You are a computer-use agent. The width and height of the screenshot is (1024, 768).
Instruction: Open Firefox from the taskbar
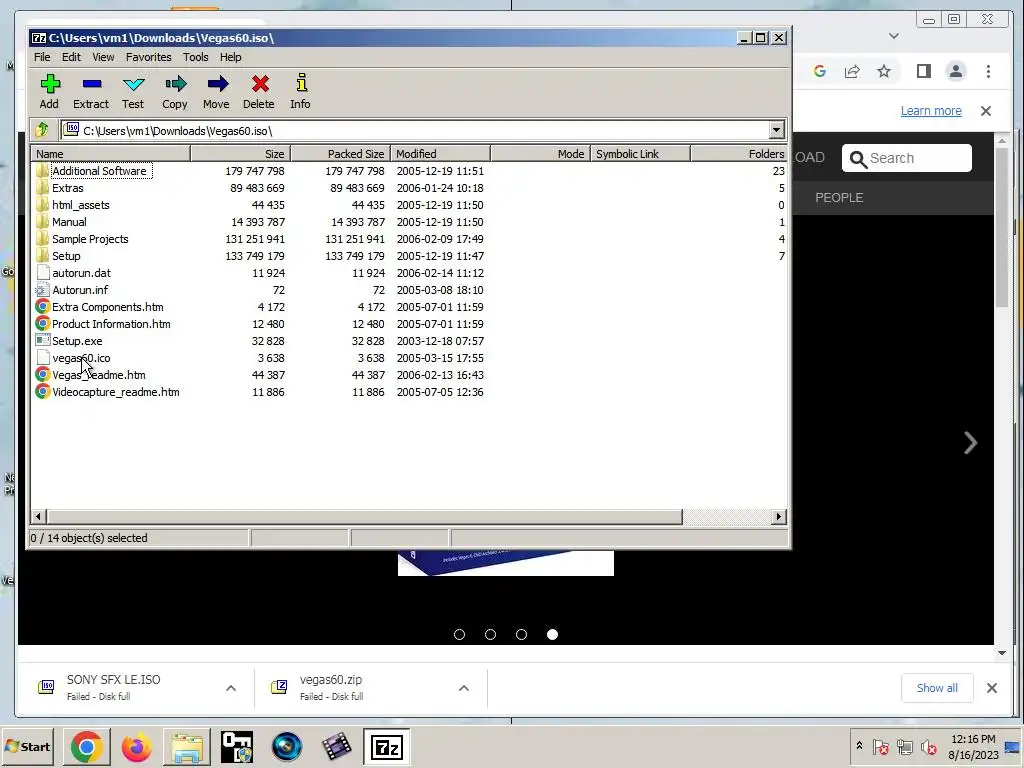(x=136, y=746)
